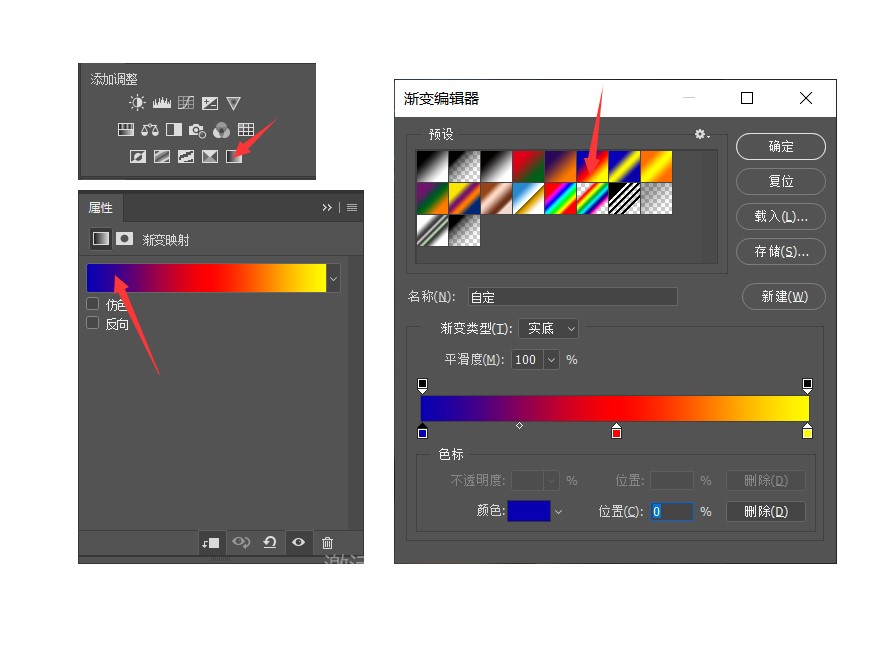Image resolution: width=870 pixels, height=650 pixels.
Task: Click reset to adjustment defaults icon
Action: pos(269,543)
